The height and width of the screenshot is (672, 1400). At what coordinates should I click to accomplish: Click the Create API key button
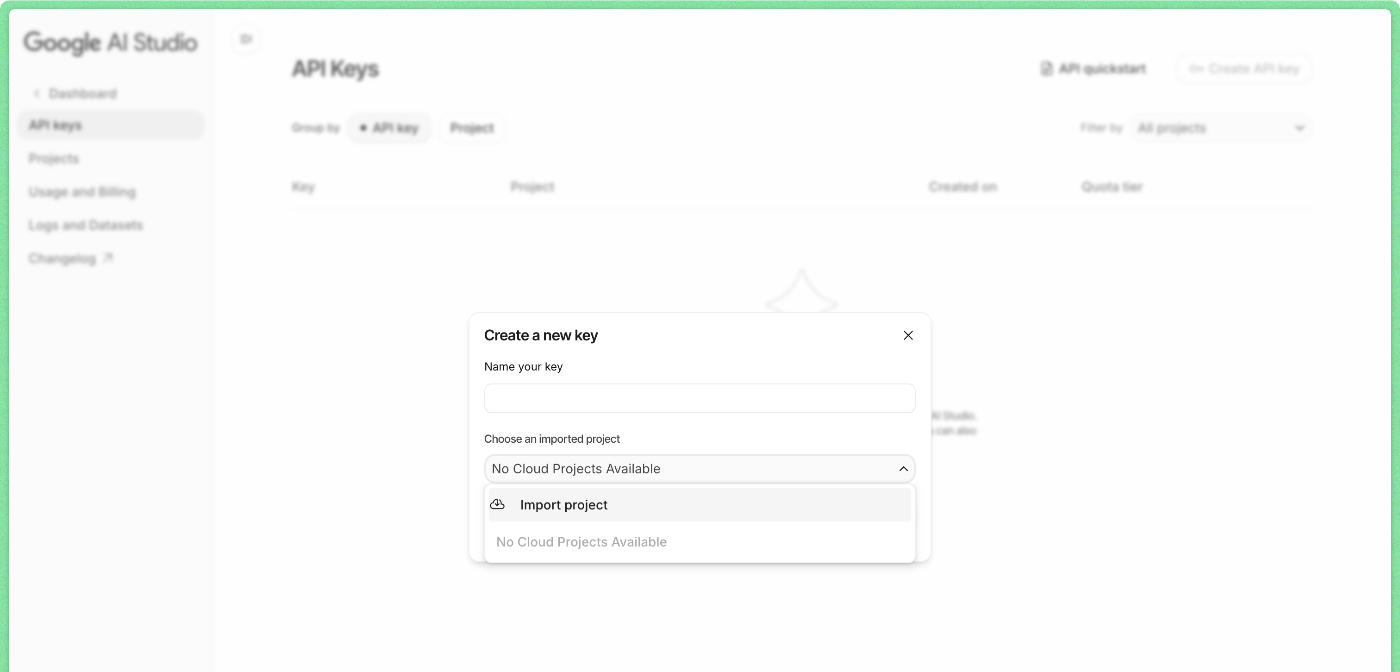[1244, 69]
